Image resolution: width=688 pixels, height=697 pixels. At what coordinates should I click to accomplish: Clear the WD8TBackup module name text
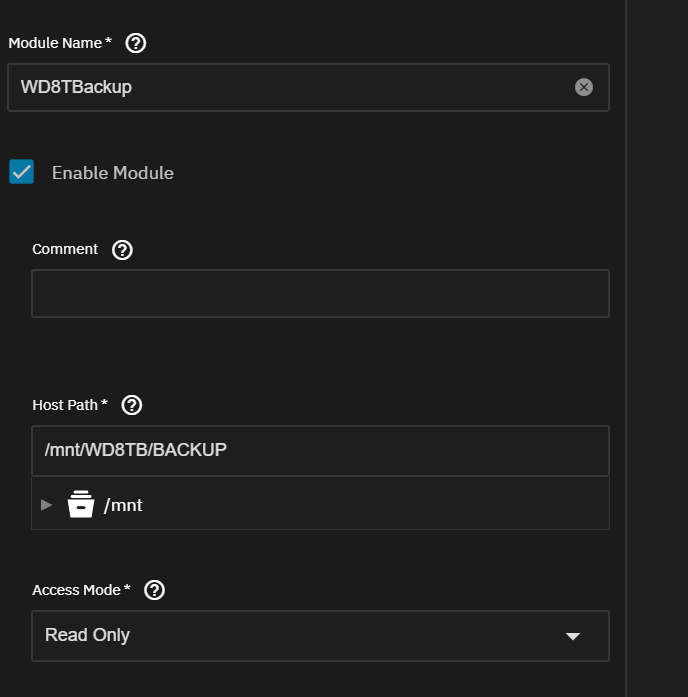click(584, 87)
